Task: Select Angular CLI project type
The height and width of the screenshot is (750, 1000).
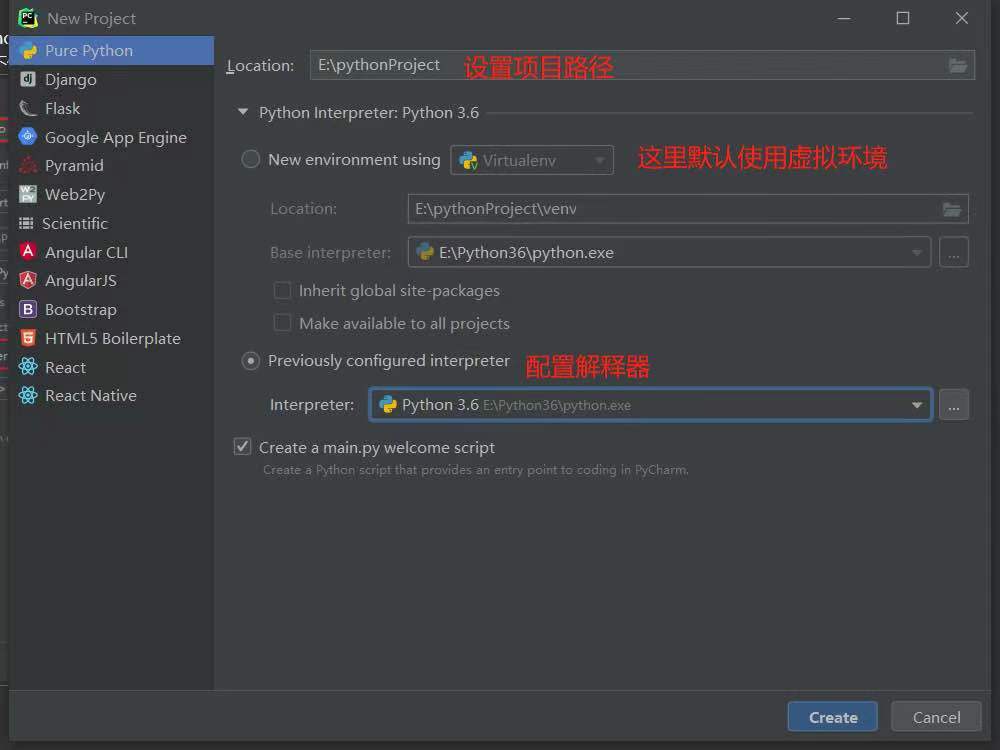Action: tap(112, 252)
